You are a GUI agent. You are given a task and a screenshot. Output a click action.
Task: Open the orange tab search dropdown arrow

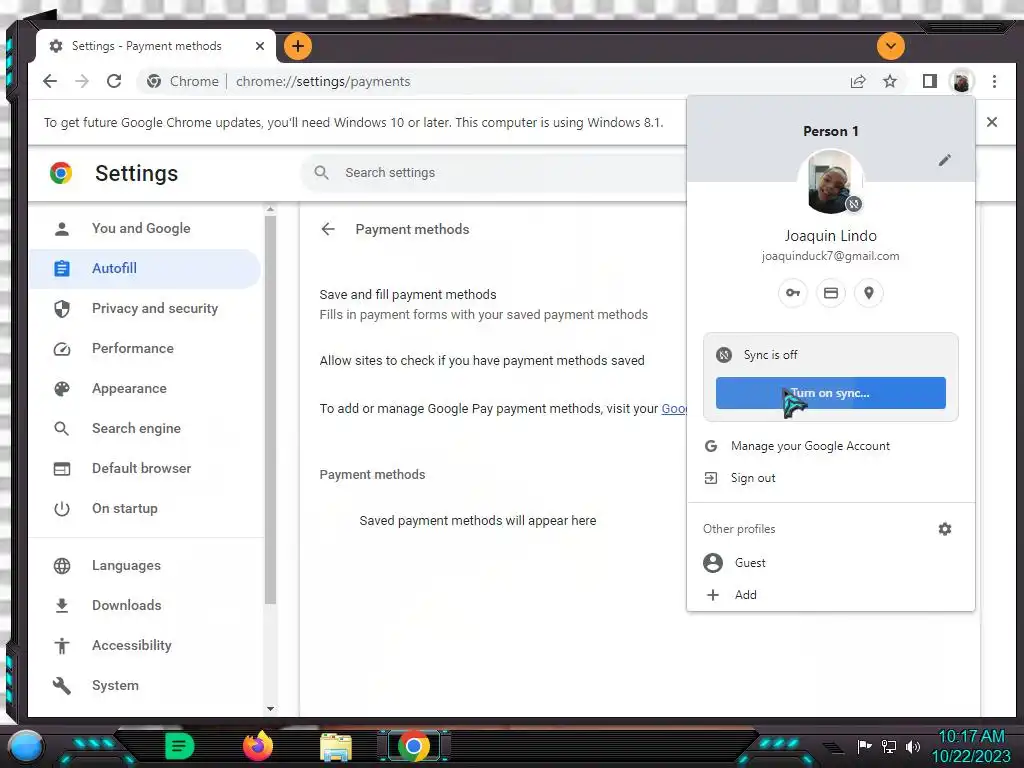point(890,46)
